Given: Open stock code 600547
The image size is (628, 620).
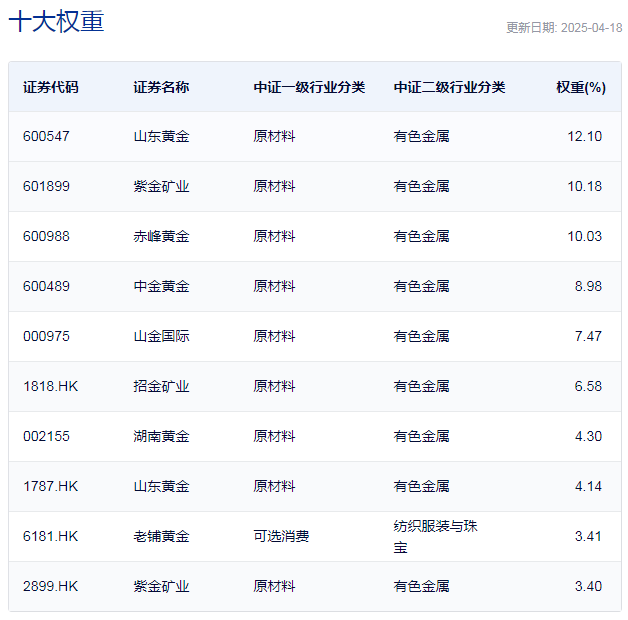Looking at the screenshot, I should [x=46, y=136].
